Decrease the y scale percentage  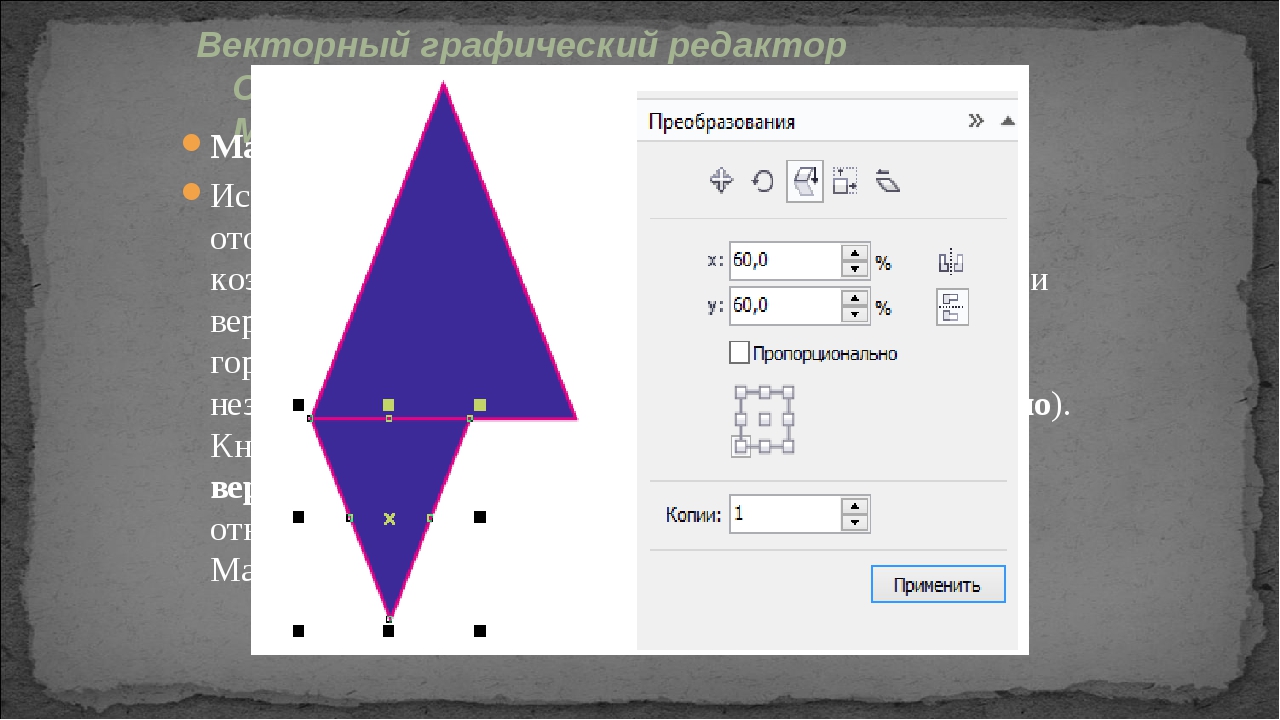point(854,314)
